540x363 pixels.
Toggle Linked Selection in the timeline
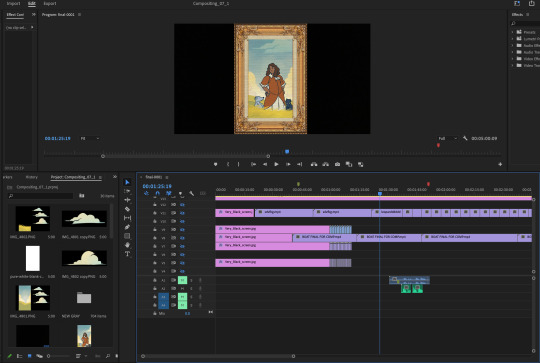[x=169, y=194]
